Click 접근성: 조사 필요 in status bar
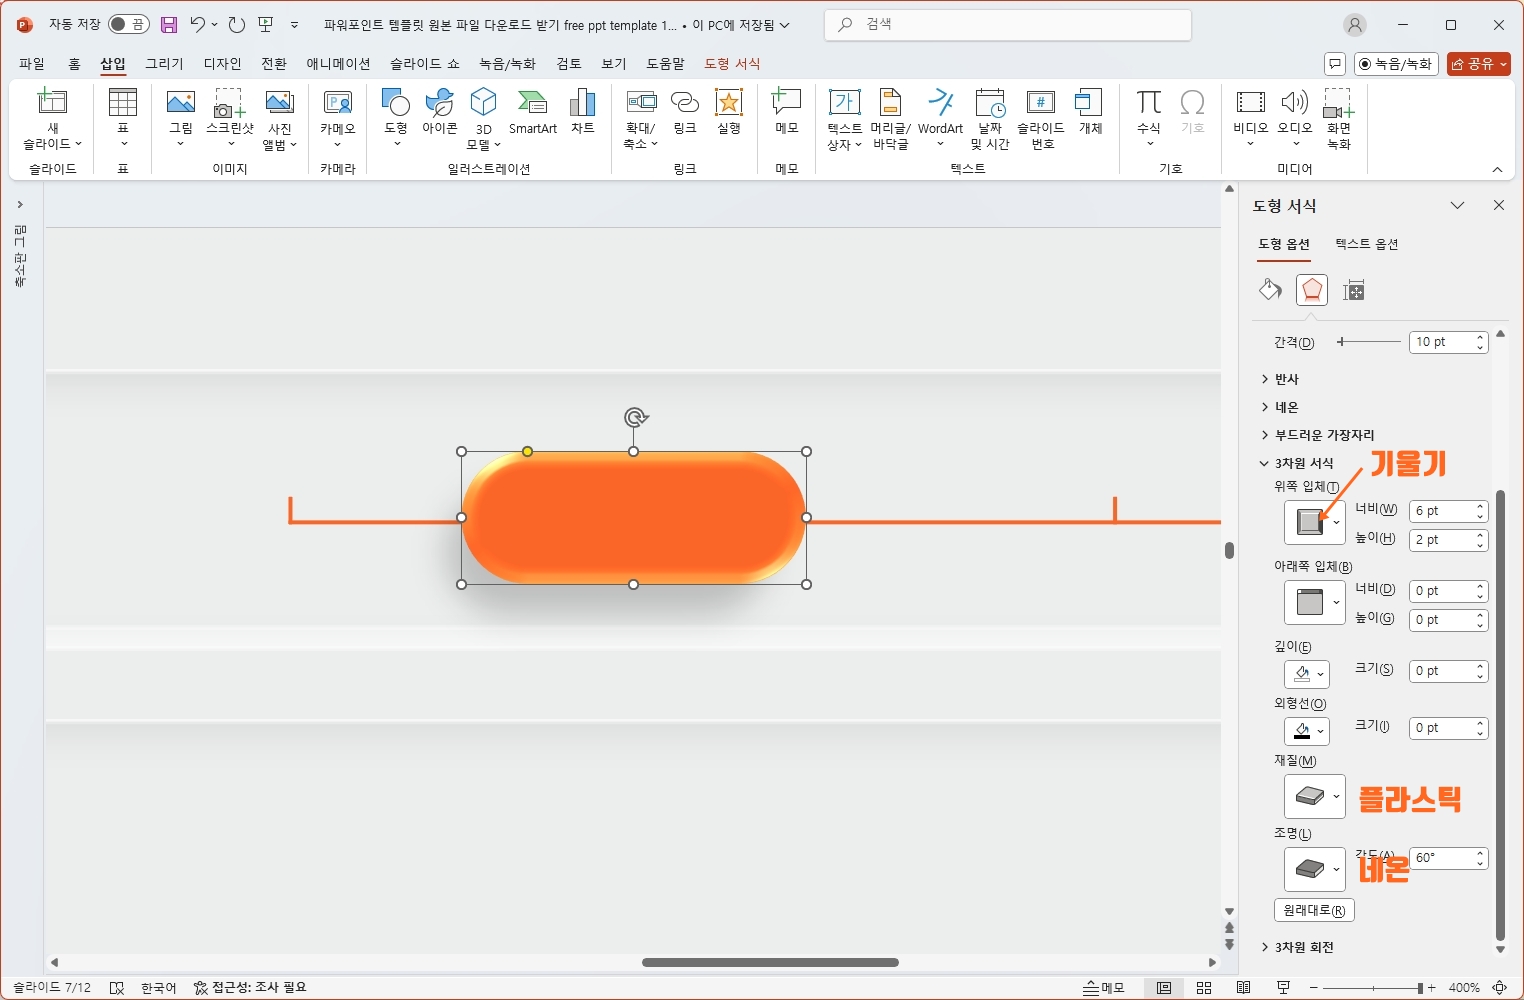Viewport: 1524px width, 1000px height. click(250, 988)
